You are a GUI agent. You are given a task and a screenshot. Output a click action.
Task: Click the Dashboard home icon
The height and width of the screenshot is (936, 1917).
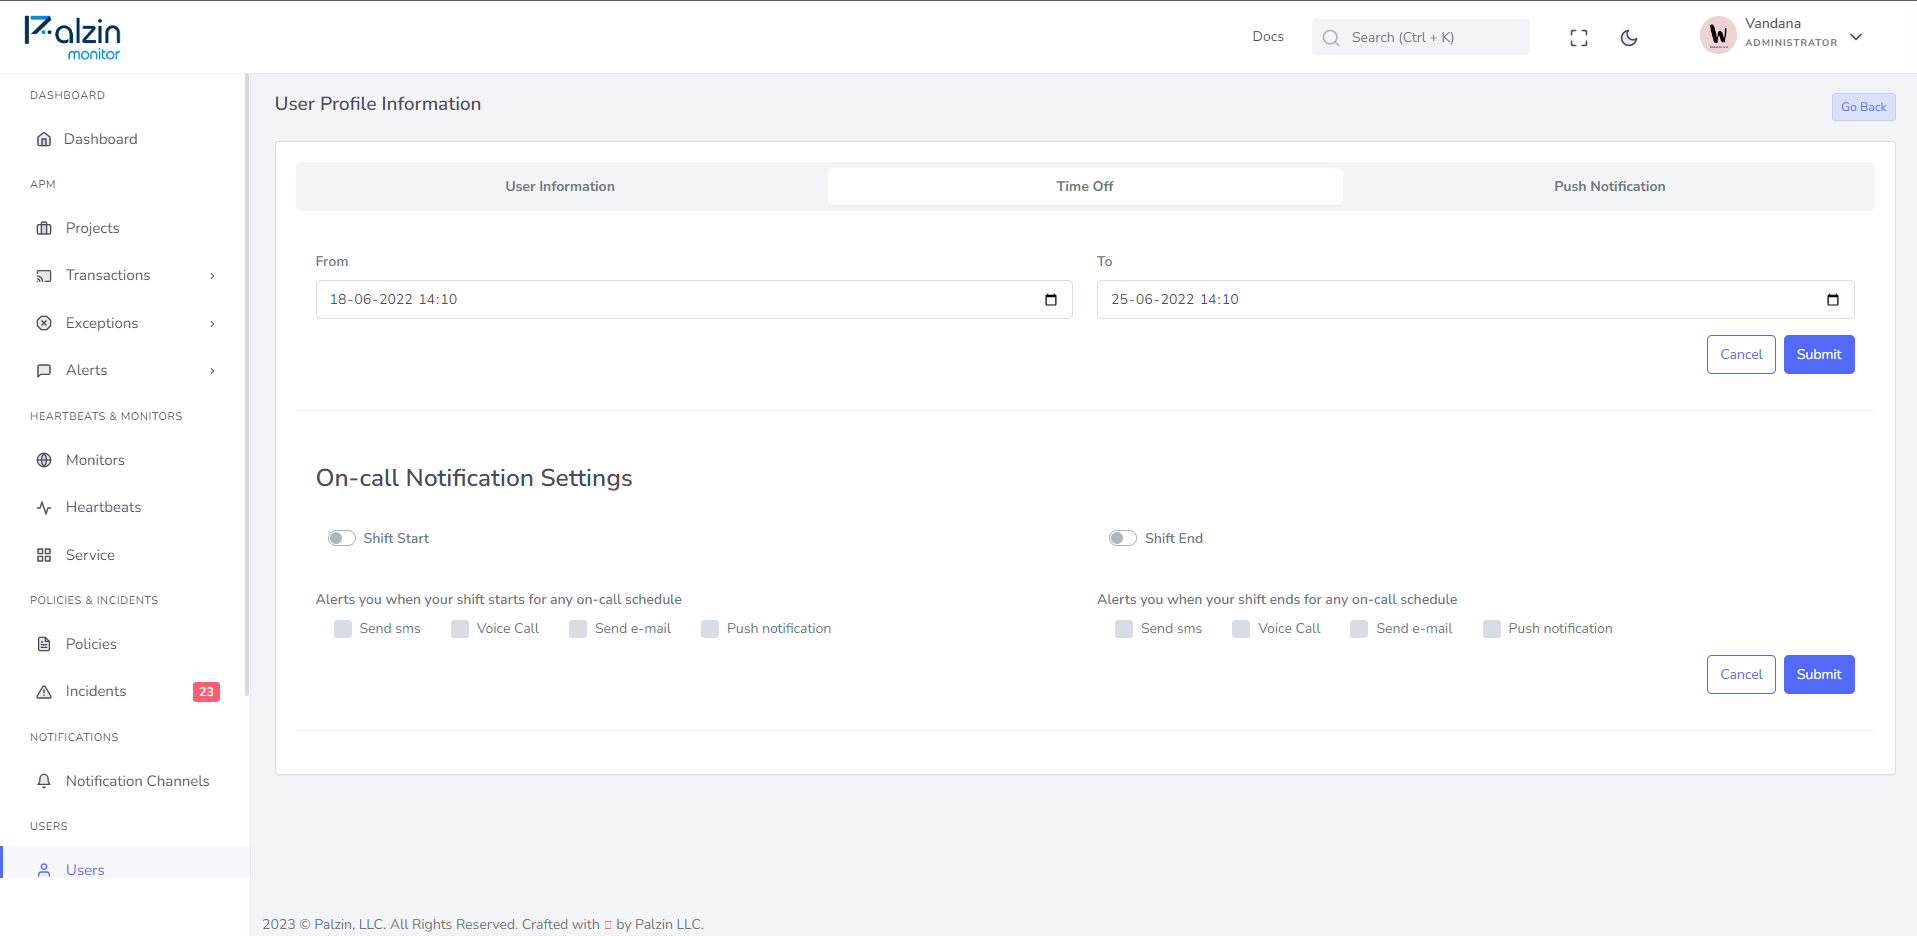coord(44,139)
